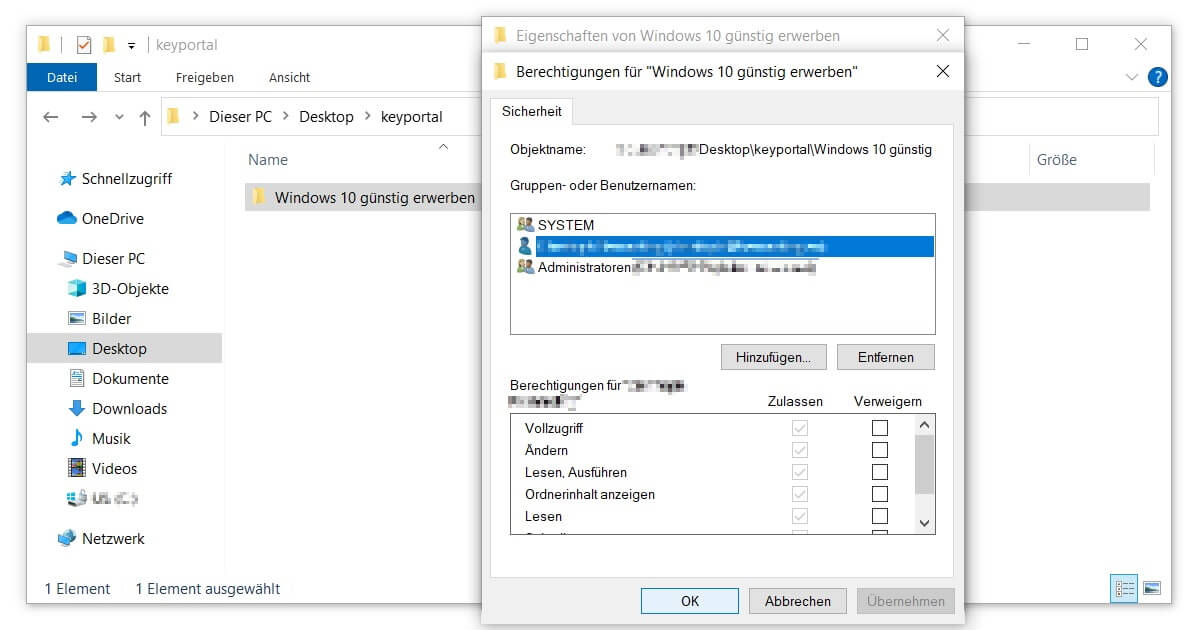Click the Videos film icon

[77, 468]
